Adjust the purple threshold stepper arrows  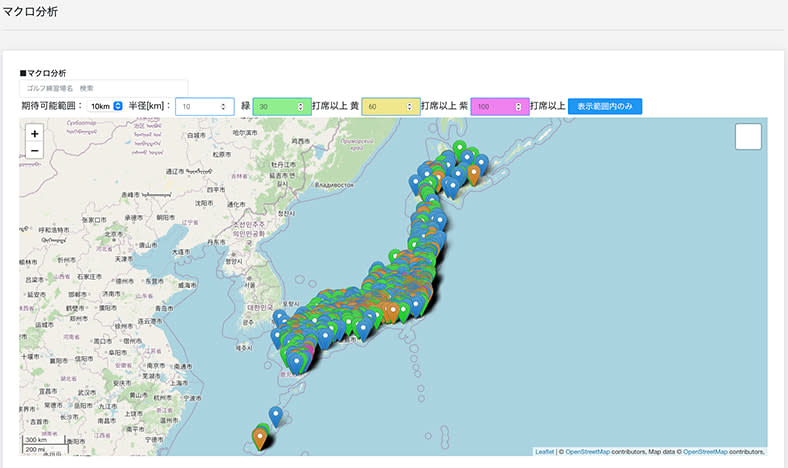coord(518,106)
